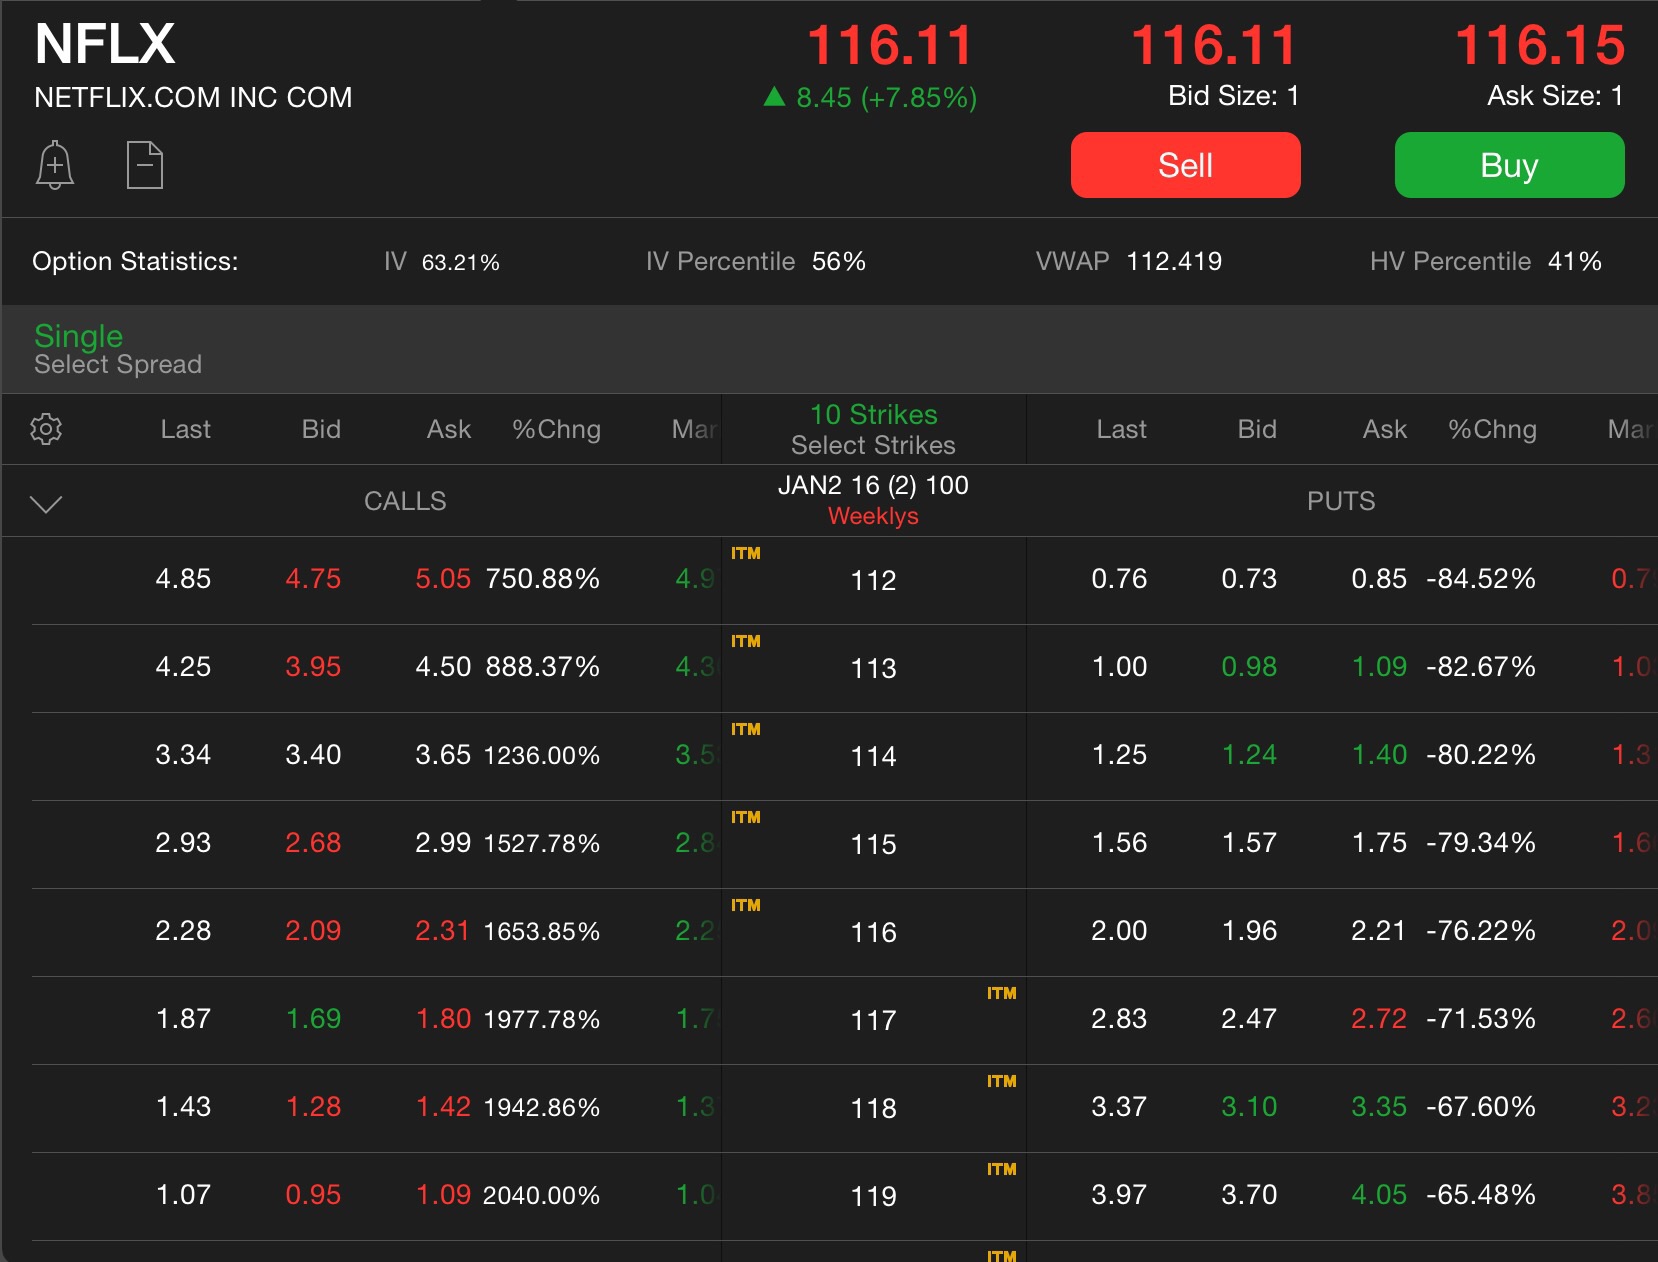Viewport: 1658px width, 1262px height.
Task: Tap the 115 strike price row
Action: (873, 844)
